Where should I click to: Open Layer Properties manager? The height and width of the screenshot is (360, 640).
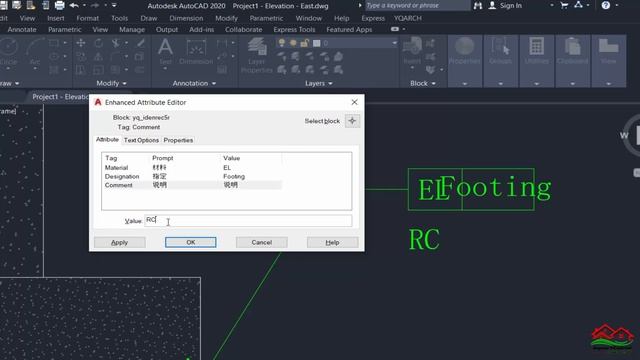pyautogui.click(x=257, y=55)
